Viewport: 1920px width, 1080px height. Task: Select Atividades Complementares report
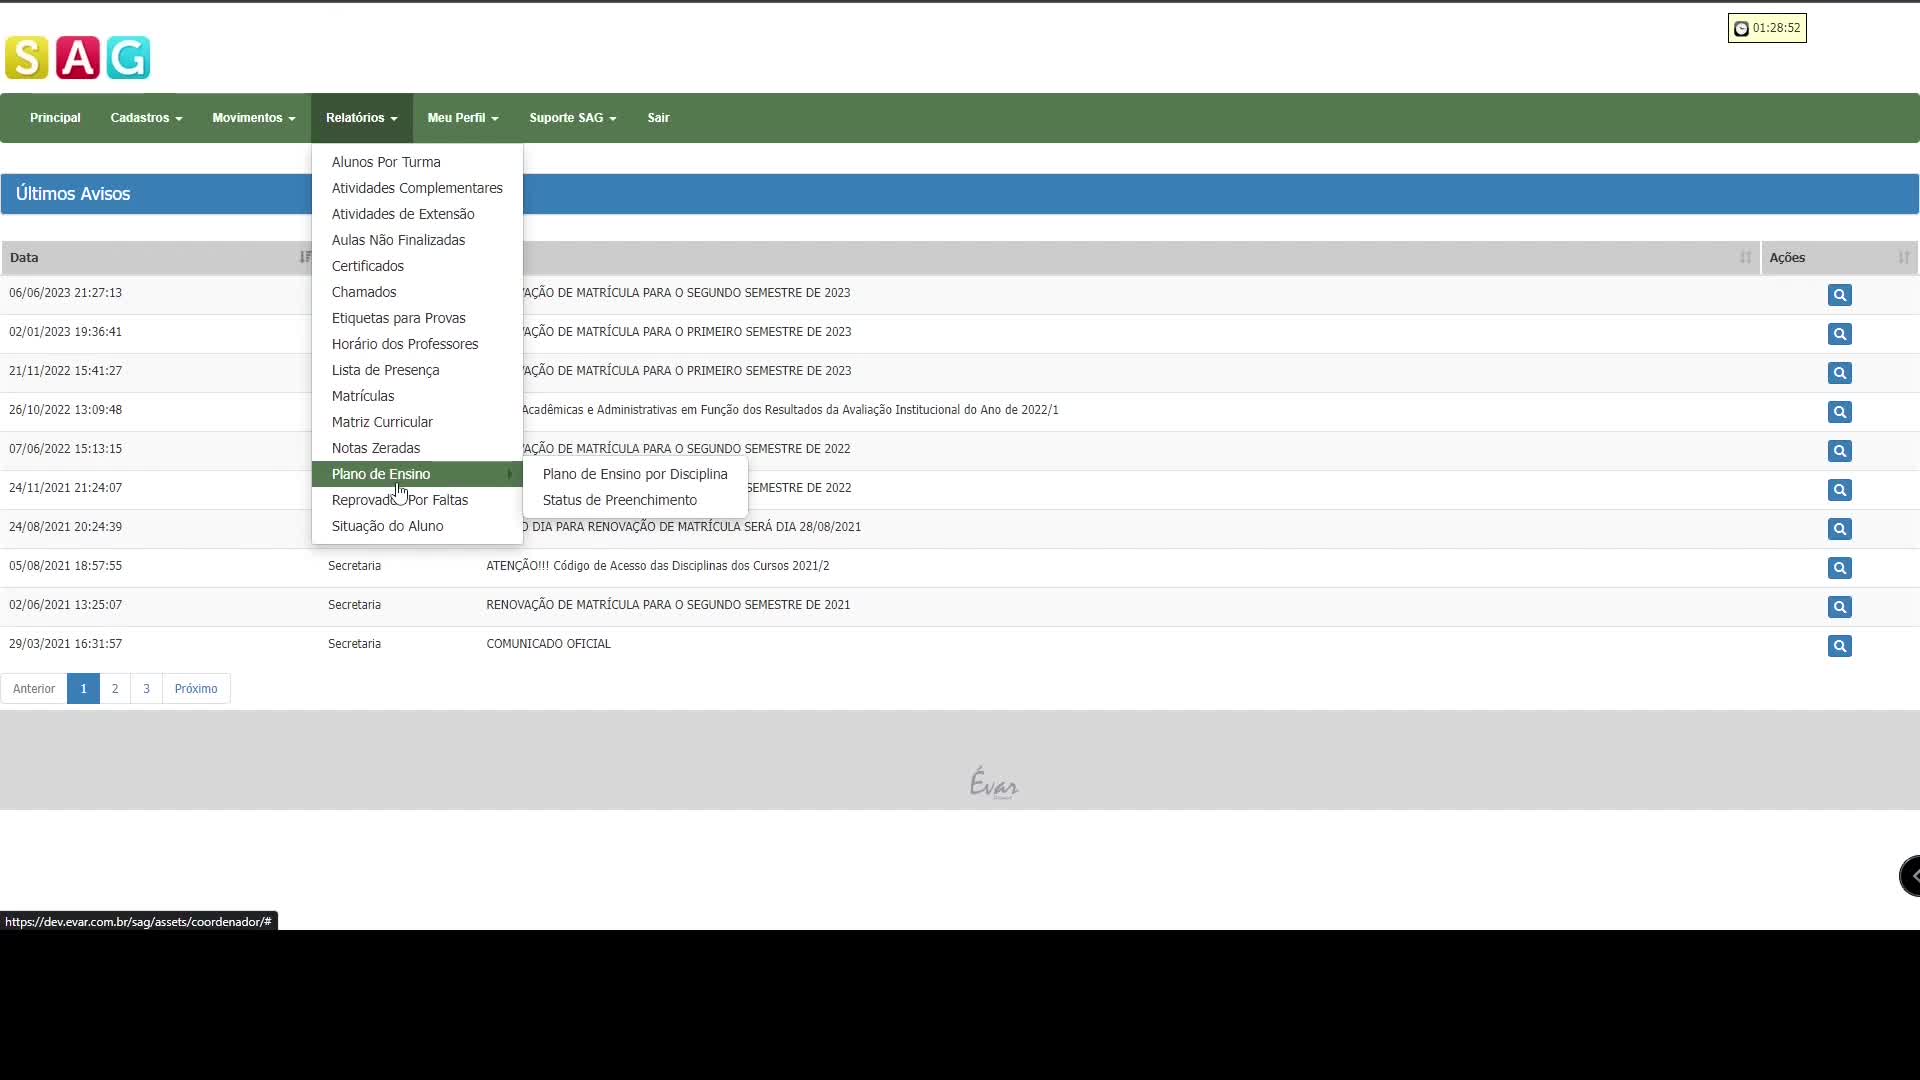tap(417, 188)
